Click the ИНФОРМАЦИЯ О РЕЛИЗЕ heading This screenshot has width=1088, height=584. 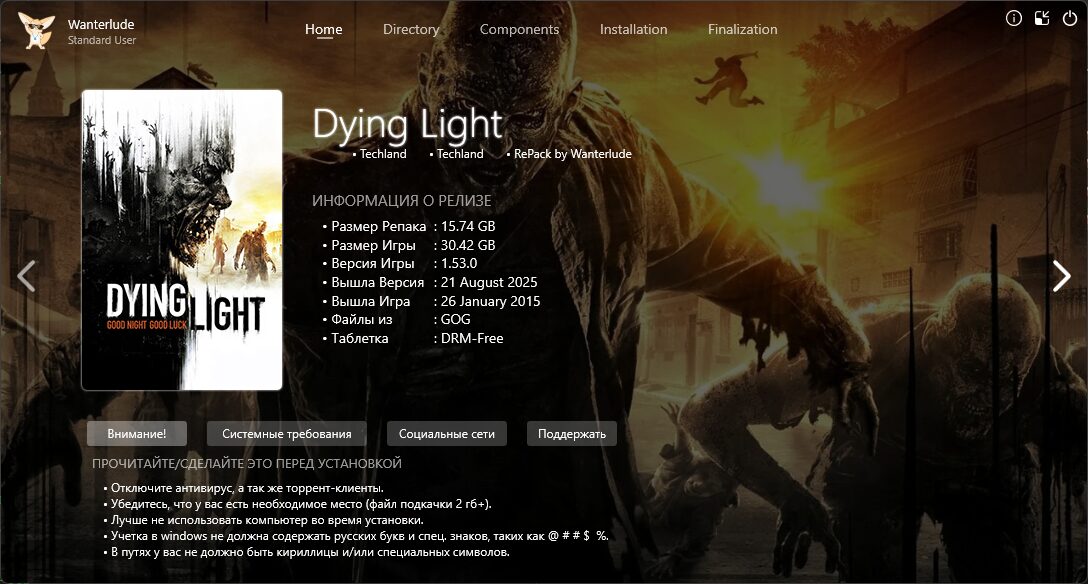coord(401,200)
